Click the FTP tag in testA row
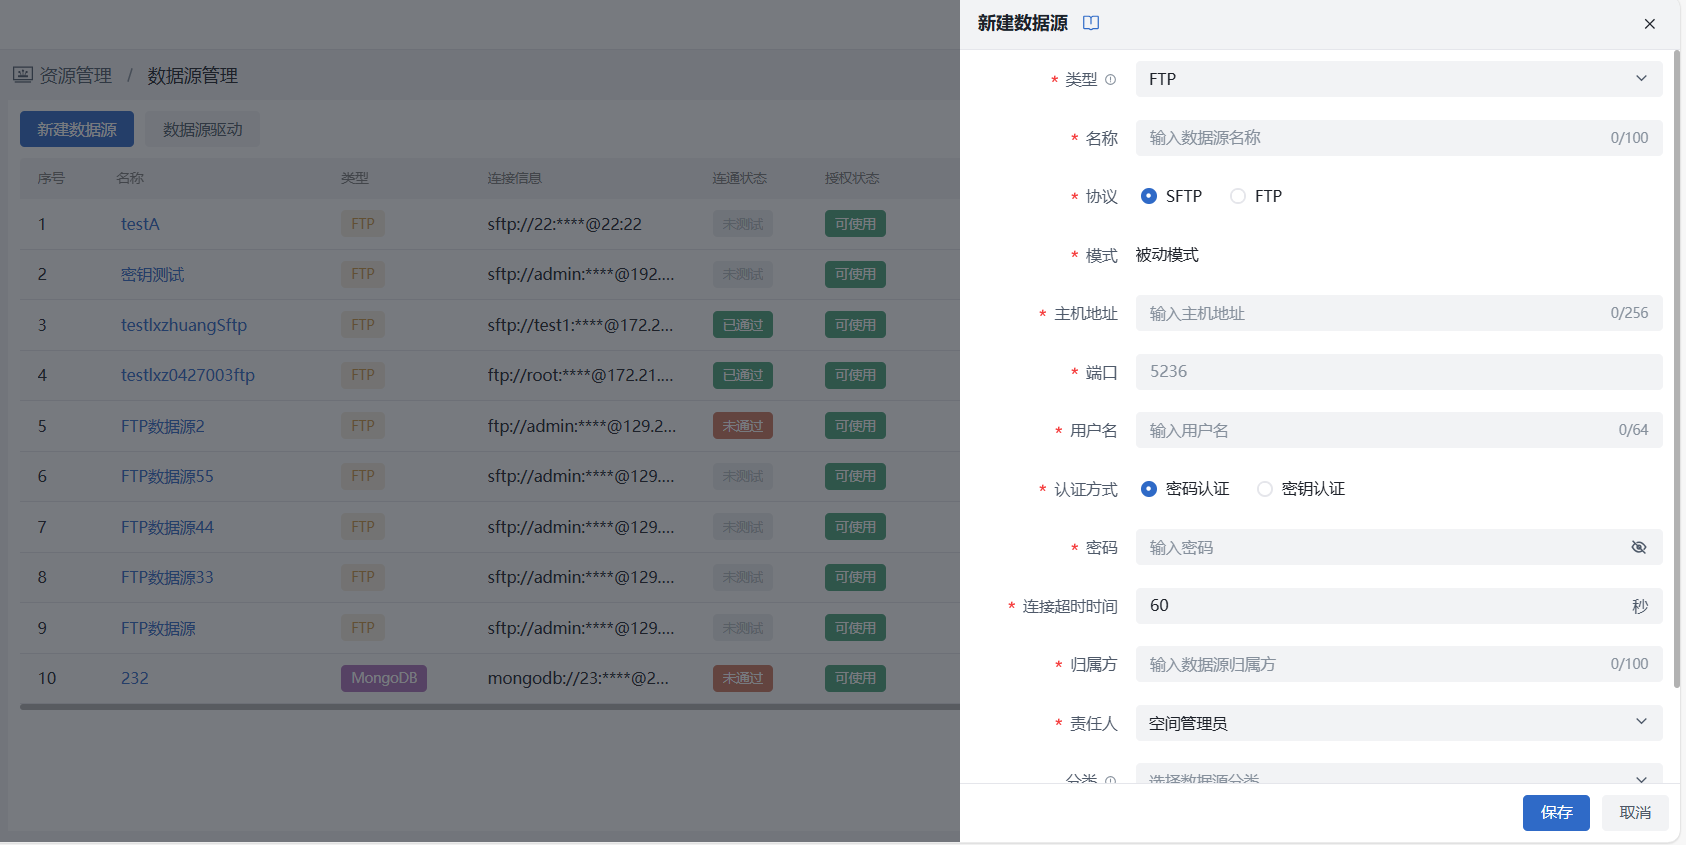 tap(363, 224)
